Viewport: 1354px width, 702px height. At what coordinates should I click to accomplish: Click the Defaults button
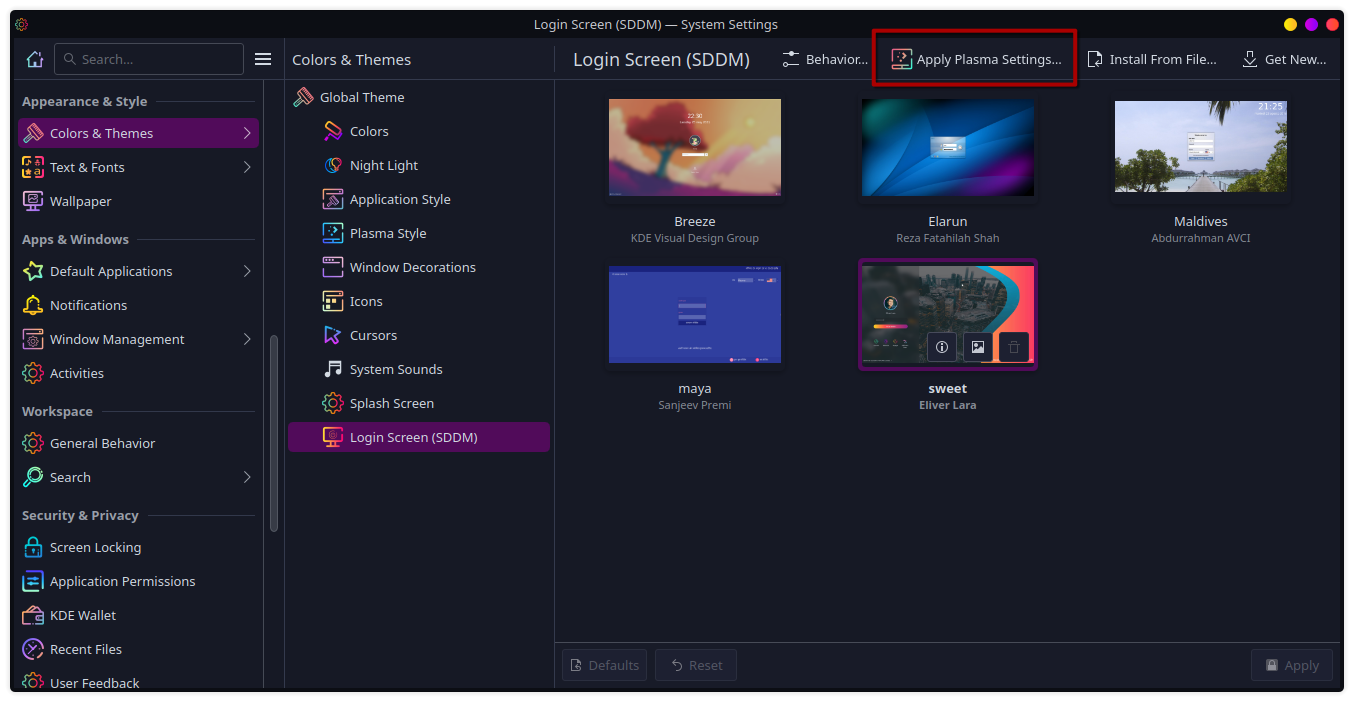coord(604,665)
